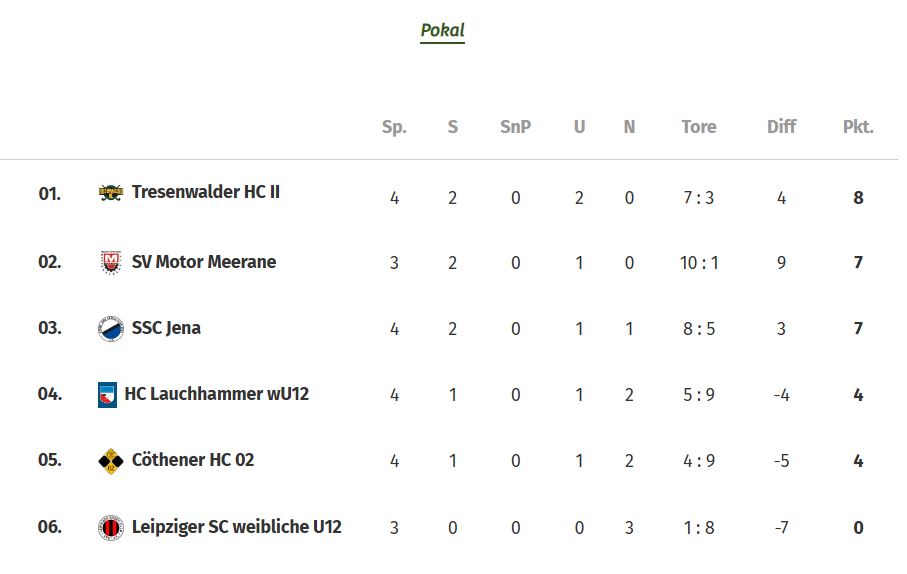907x574 pixels.
Task: Open the SV Motor Meerane team link
Action: click(x=204, y=262)
